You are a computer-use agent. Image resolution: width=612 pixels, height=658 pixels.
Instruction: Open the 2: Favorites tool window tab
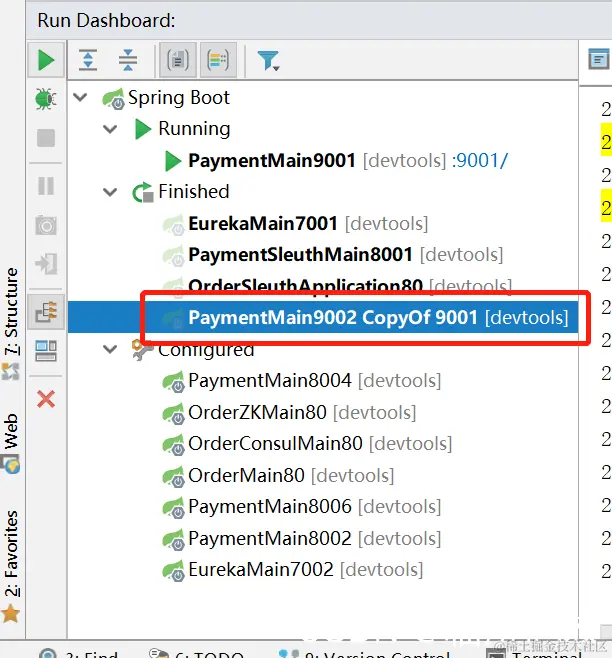point(11,553)
